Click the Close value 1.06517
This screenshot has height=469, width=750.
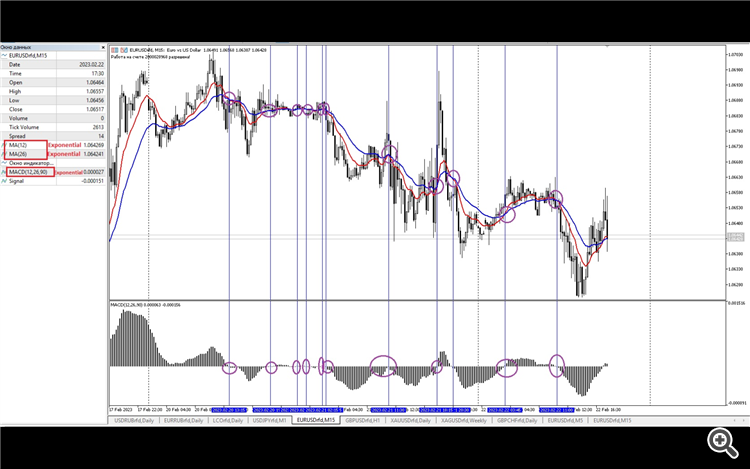click(x=95, y=109)
